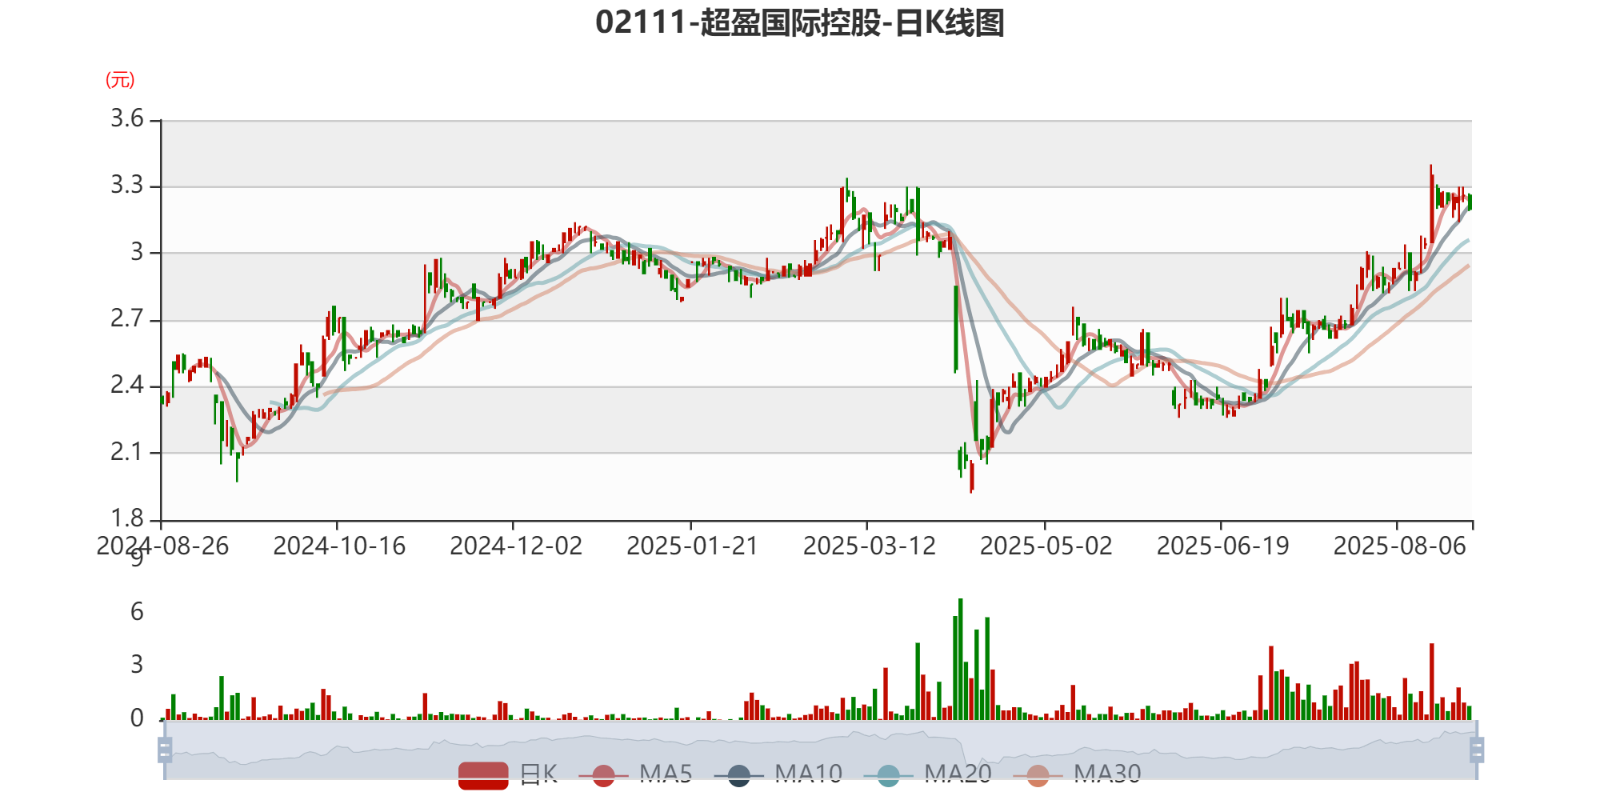
Task: Click the 2.7 price axis label
Action: (x=127, y=319)
